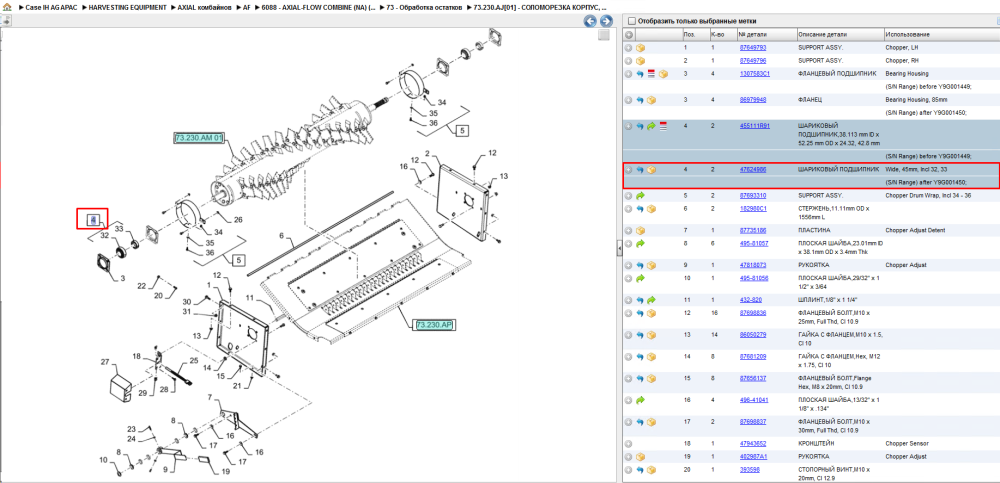Image resolution: width=1000 pixels, height=483 pixels.
Task: Click the export icon above the diagram
Action: click(6, 21)
